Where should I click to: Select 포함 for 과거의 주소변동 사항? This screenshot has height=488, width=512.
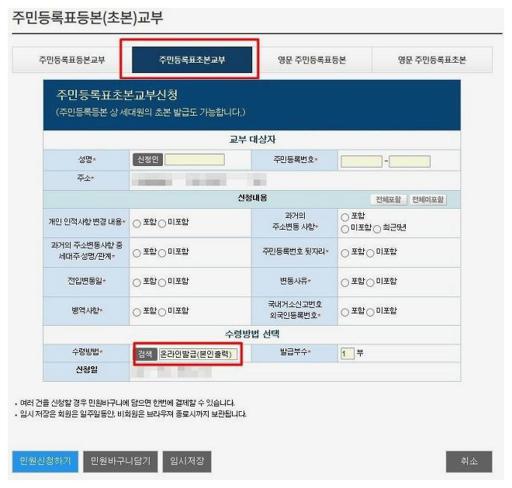[x=345, y=217]
